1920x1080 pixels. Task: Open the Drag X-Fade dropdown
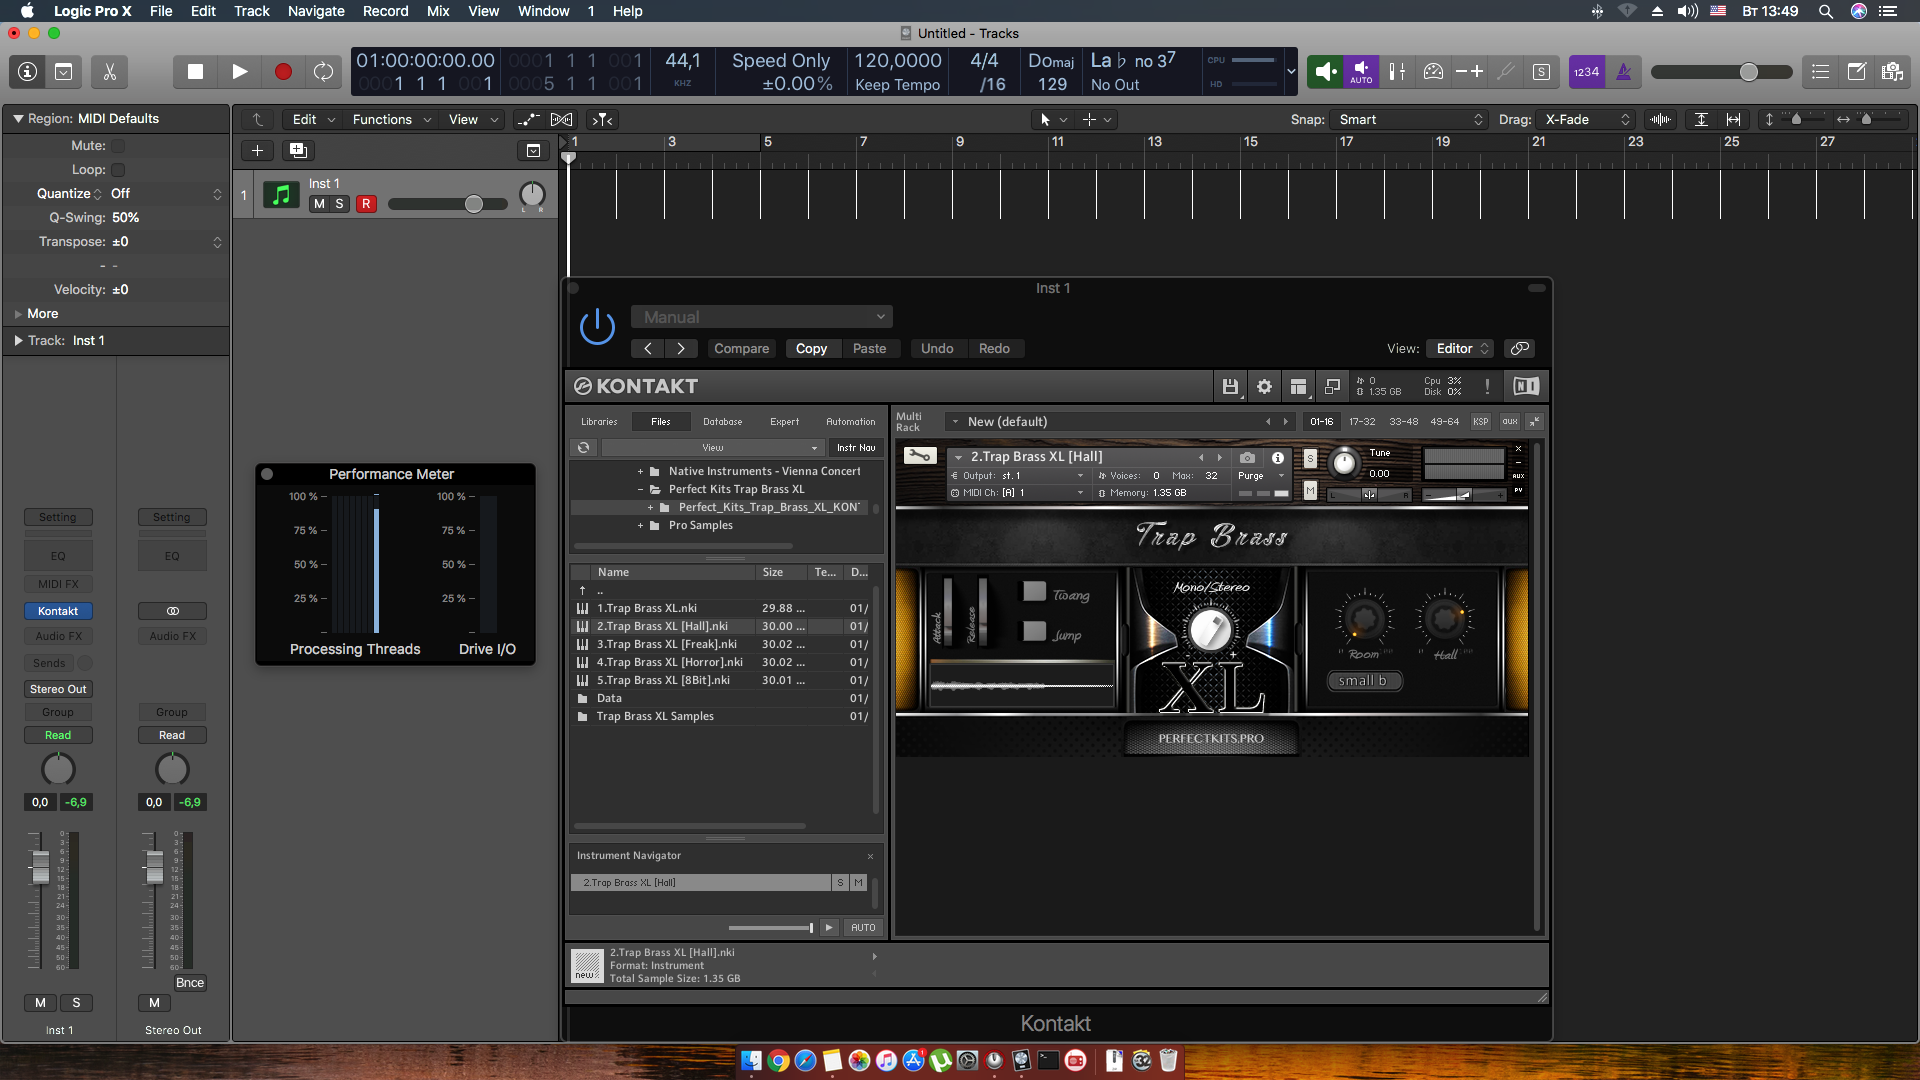pyautogui.click(x=1586, y=119)
